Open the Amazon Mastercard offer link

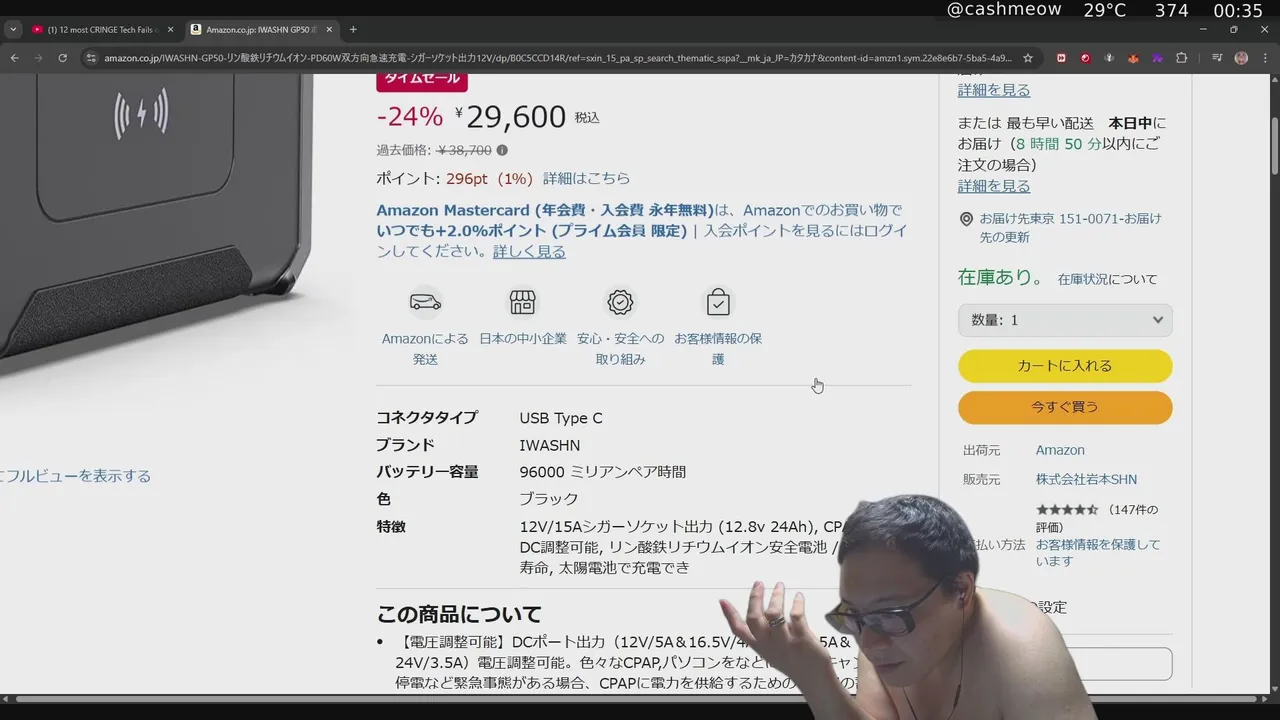coord(545,210)
